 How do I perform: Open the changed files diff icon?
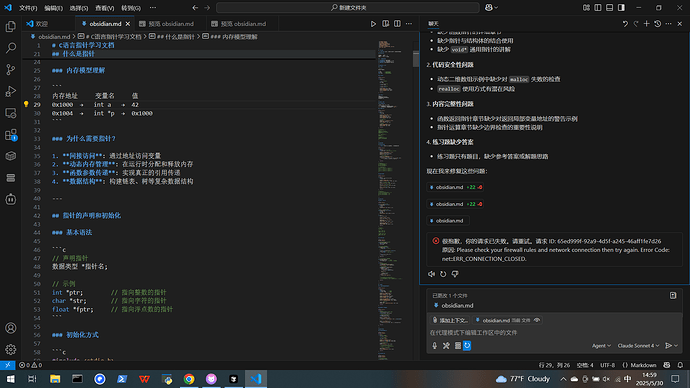(673, 296)
